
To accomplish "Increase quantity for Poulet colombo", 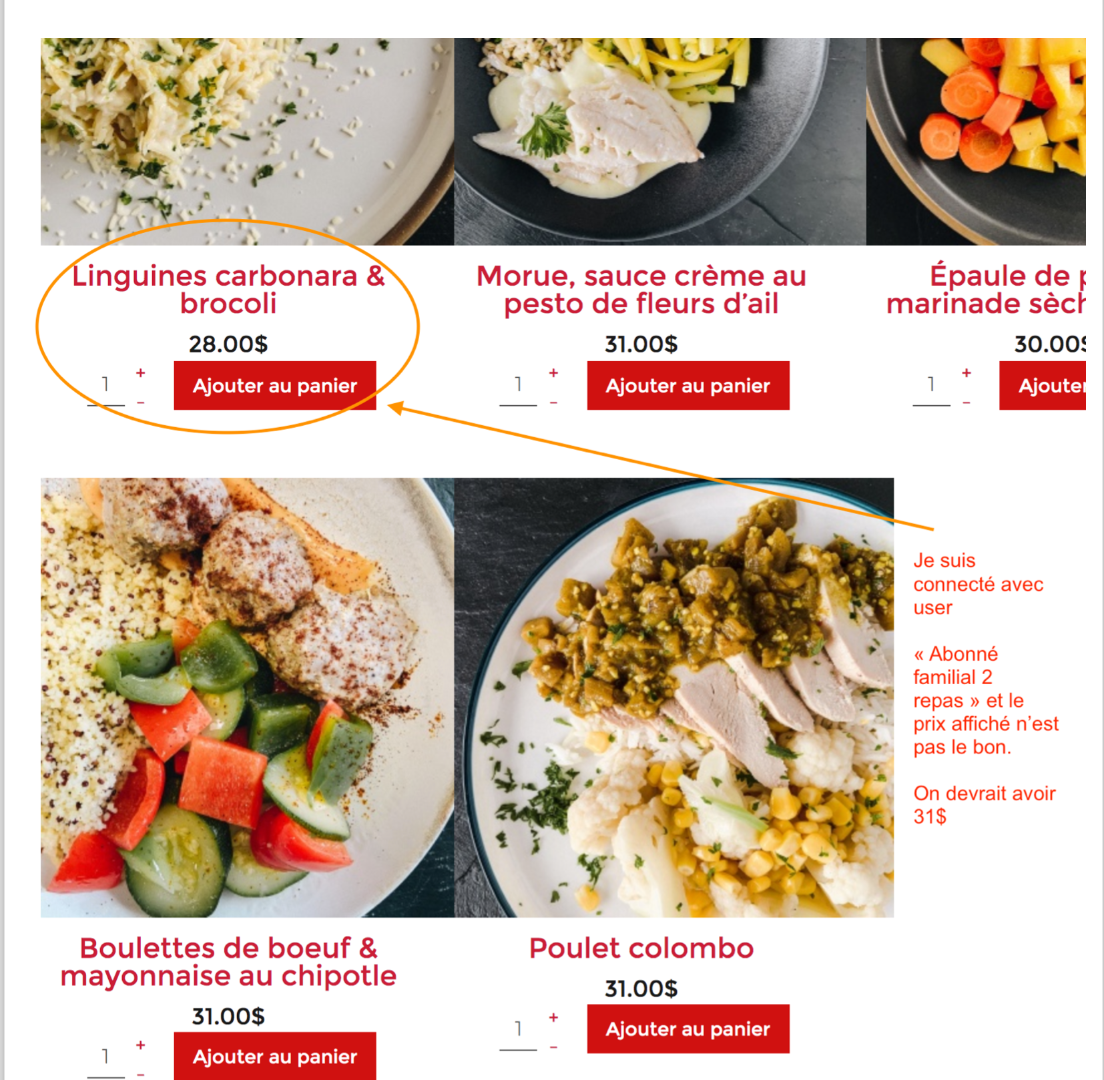I will pos(553,1017).
